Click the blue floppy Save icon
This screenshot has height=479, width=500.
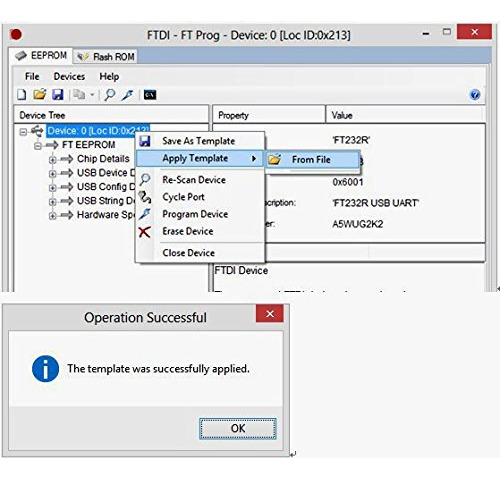pos(58,95)
